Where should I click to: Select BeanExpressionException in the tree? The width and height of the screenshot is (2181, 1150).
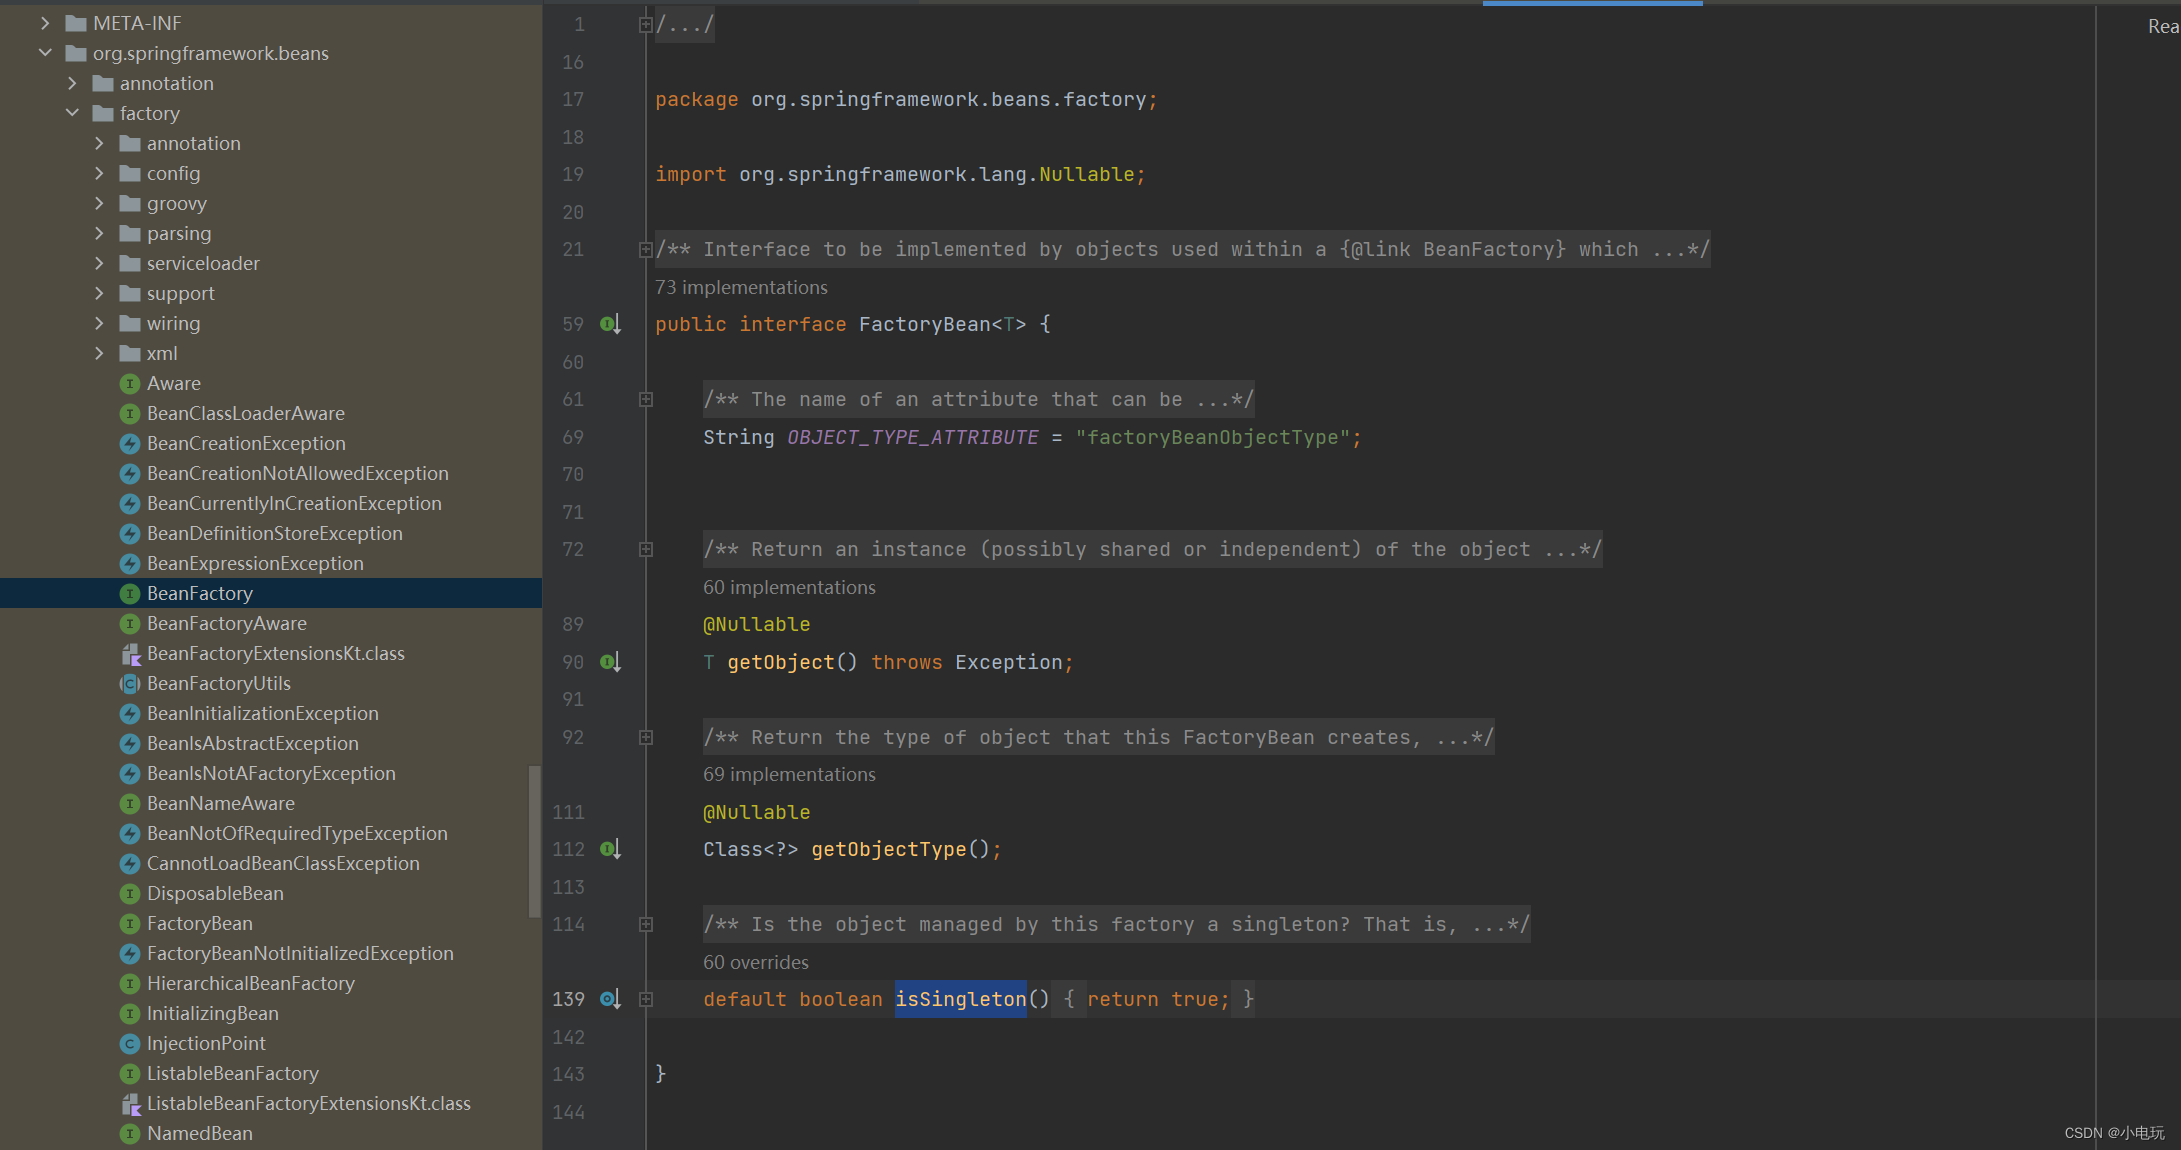tap(255, 563)
